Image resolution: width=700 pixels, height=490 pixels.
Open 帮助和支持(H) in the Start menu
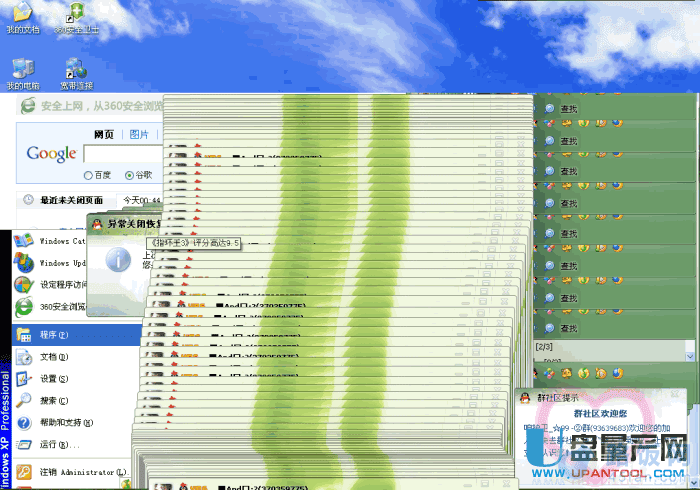tap(73, 422)
